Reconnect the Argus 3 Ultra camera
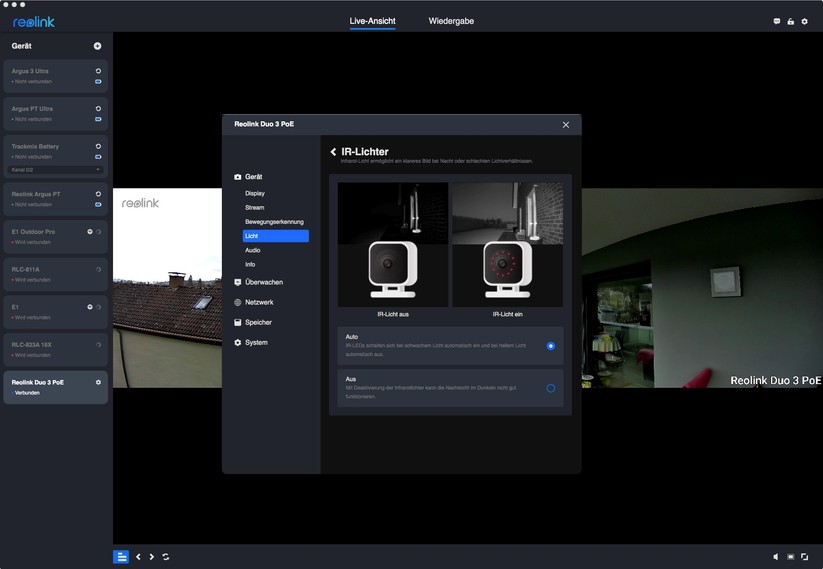The height and width of the screenshot is (569, 823). [x=98, y=71]
